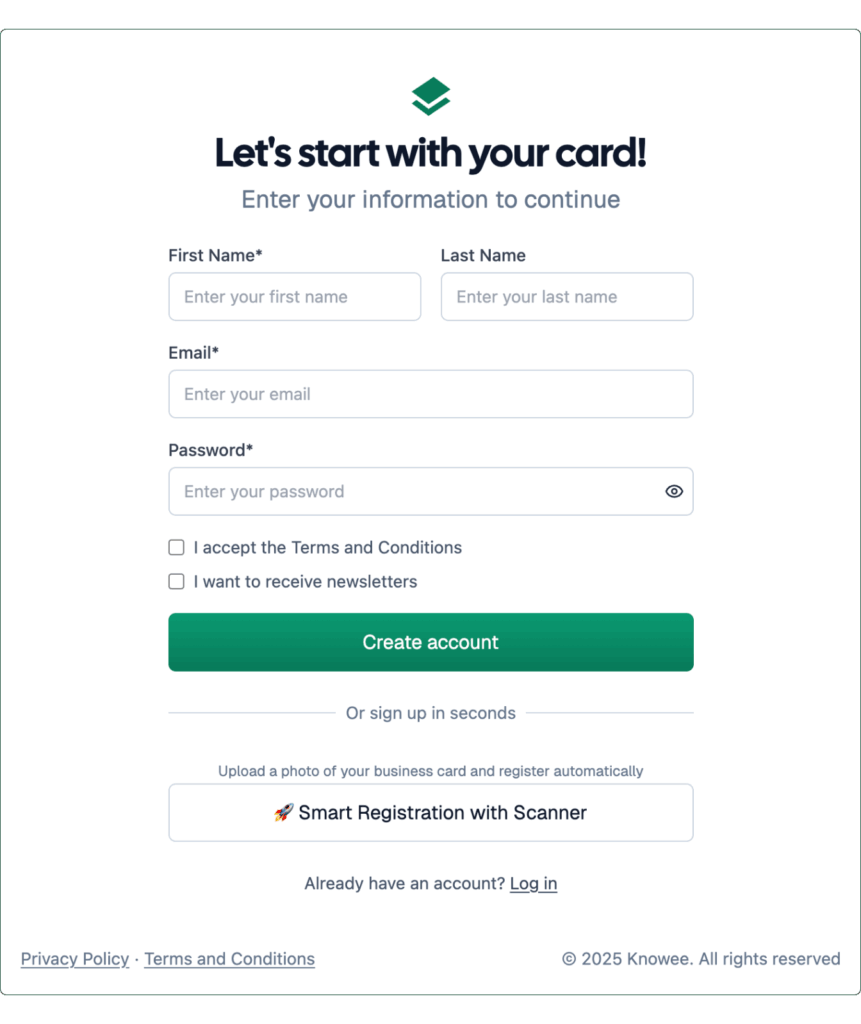Click the Knowee logo icon

(x=430, y=95)
